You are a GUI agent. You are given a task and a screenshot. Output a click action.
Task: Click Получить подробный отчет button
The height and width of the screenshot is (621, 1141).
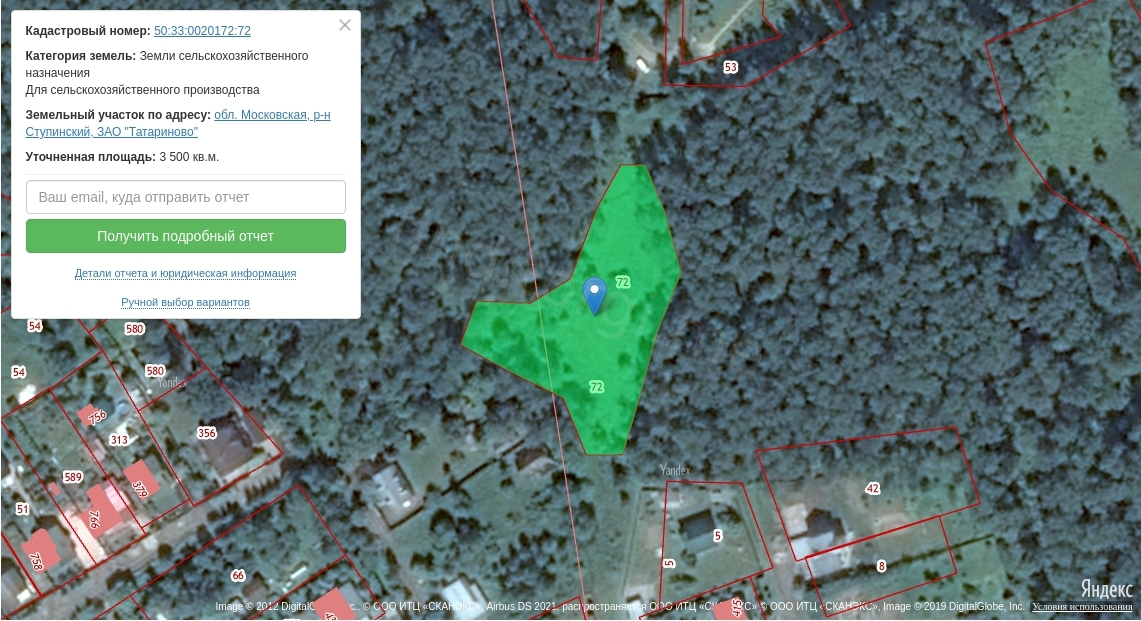pos(186,236)
